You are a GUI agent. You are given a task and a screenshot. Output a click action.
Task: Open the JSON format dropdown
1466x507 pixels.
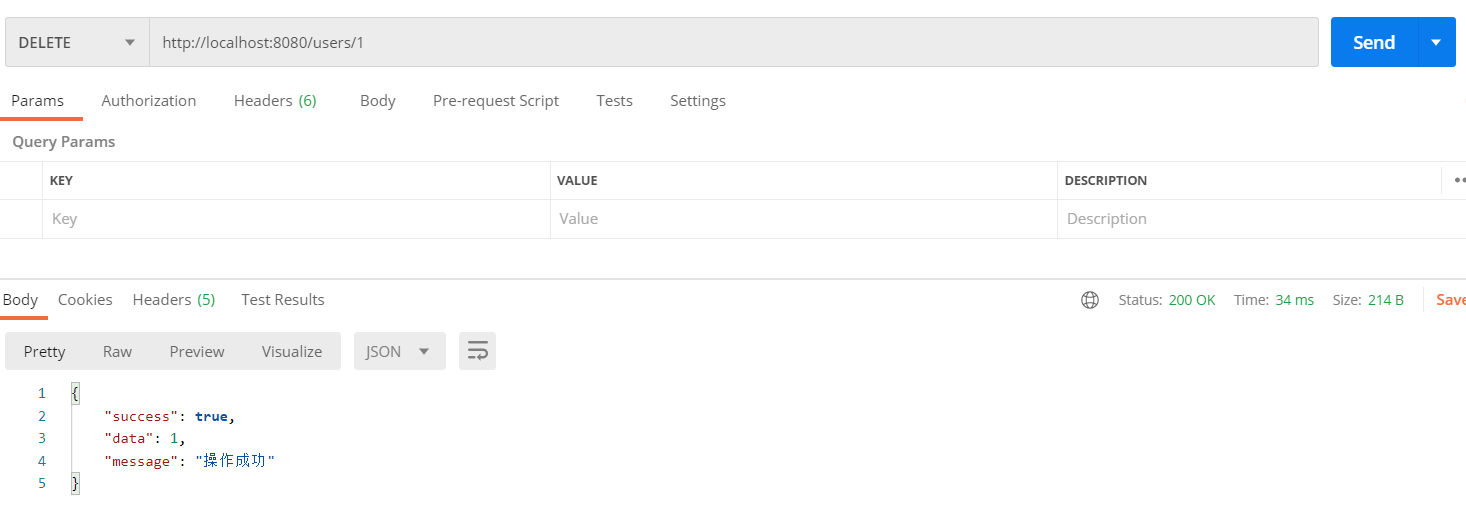pos(399,351)
